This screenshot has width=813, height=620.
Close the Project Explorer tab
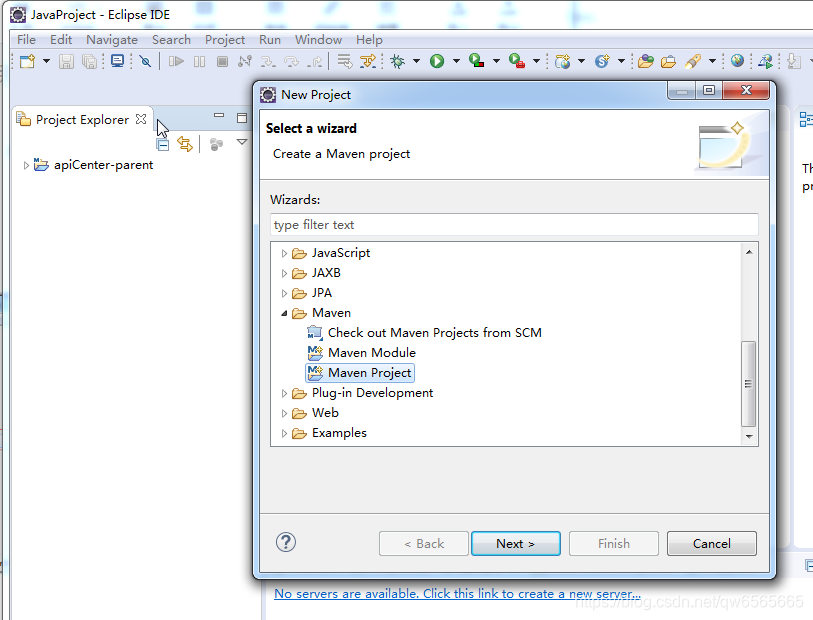141,119
